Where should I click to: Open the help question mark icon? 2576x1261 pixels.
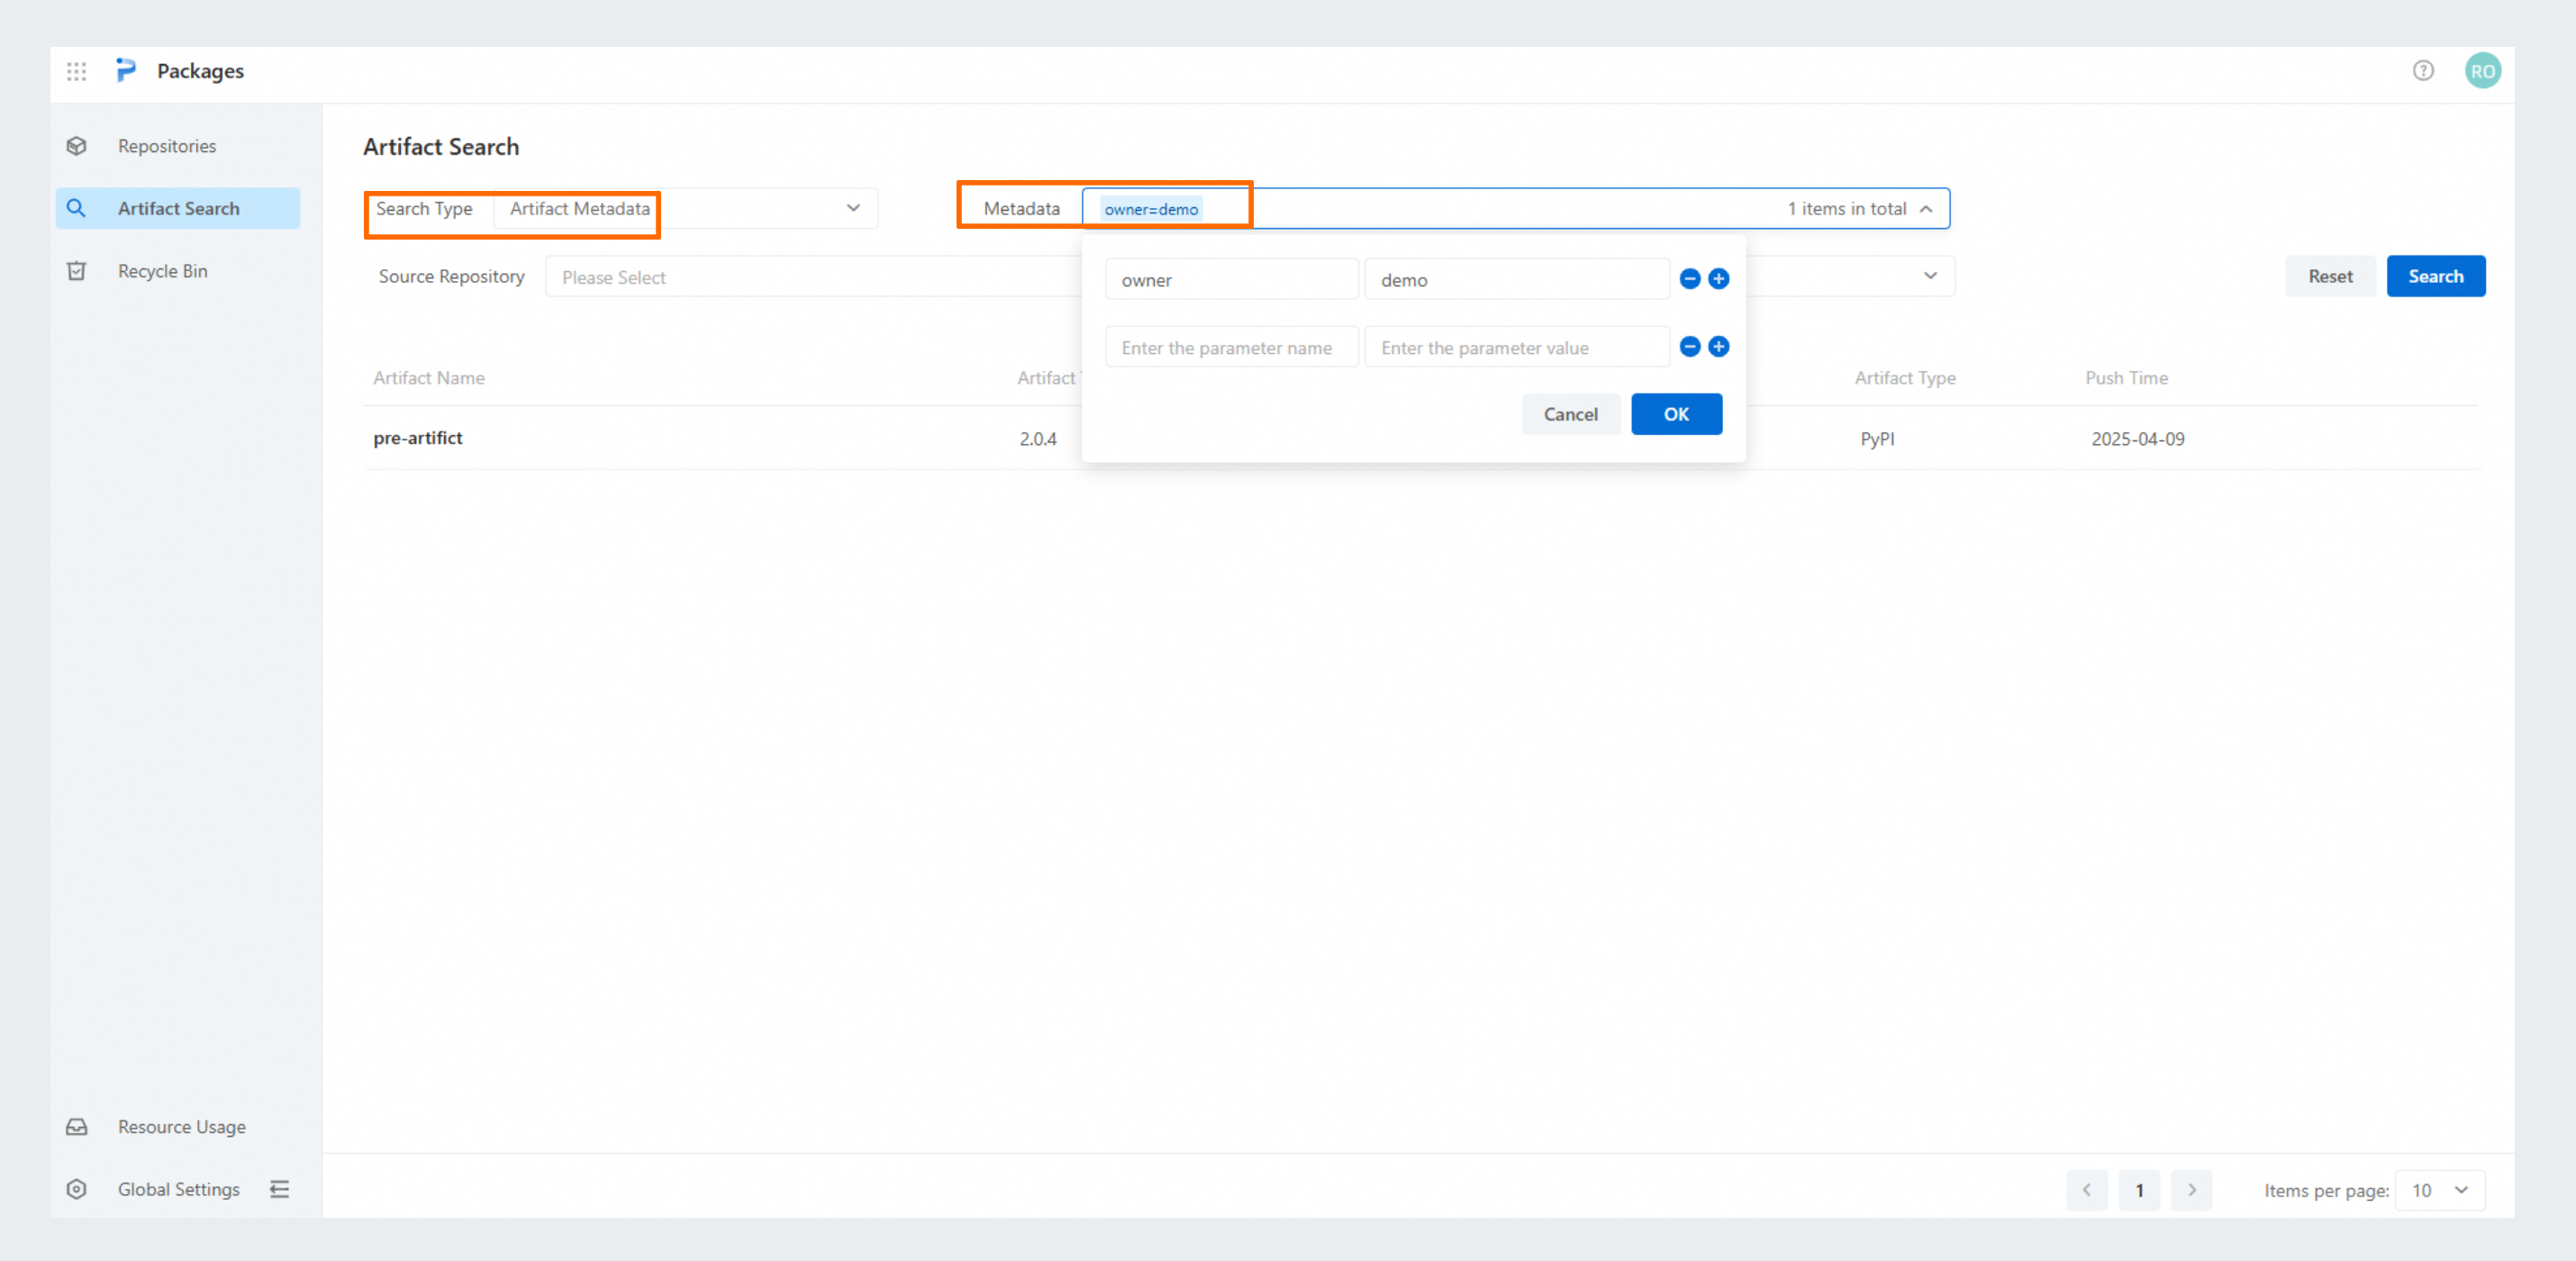2422,71
